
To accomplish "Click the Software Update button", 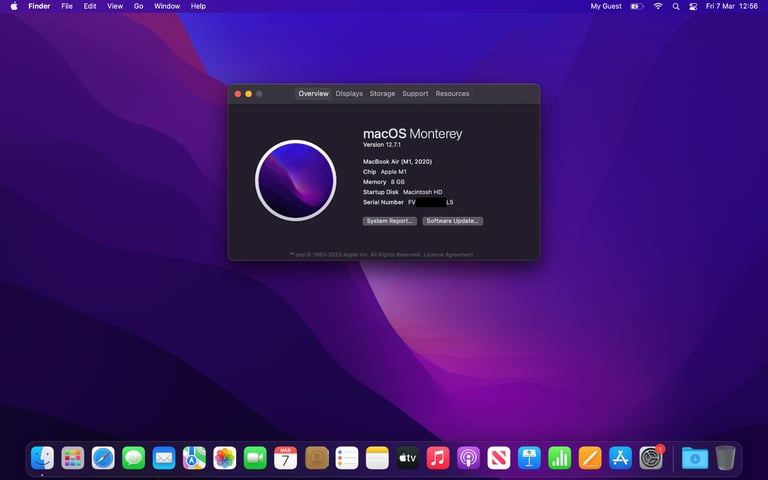I will tap(453, 221).
